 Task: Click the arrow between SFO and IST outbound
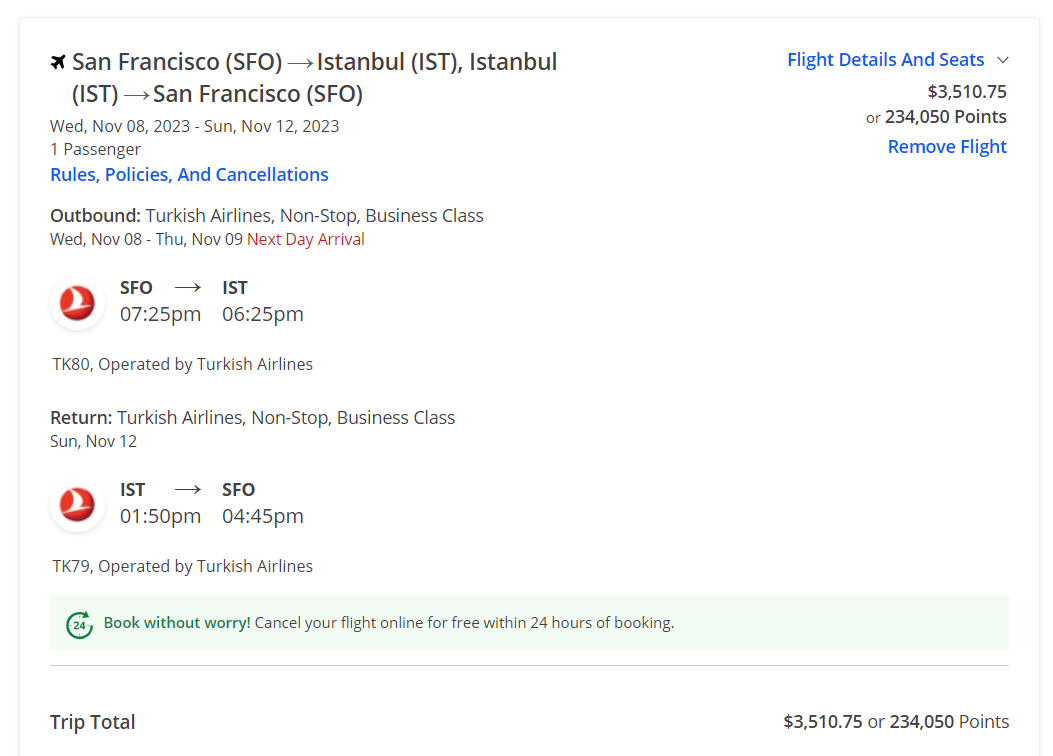pos(187,287)
